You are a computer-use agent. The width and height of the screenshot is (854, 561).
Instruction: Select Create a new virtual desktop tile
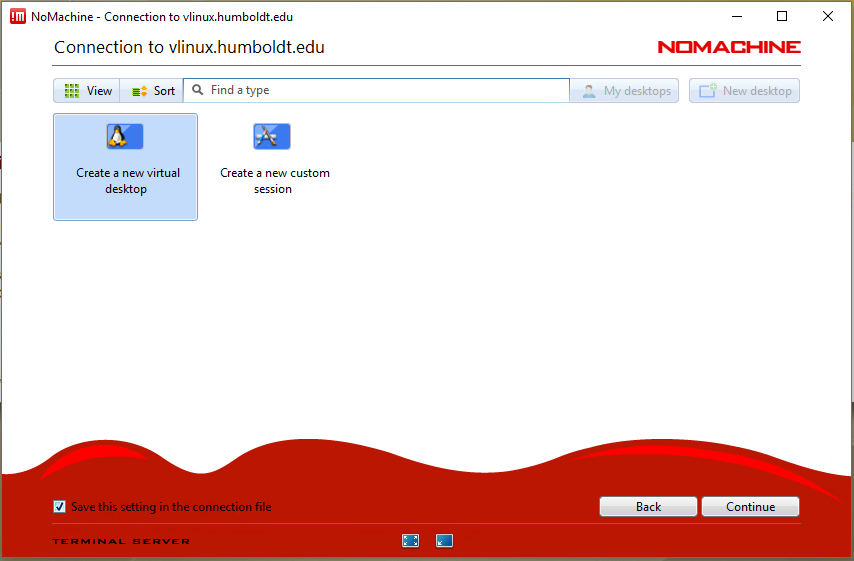125,167
